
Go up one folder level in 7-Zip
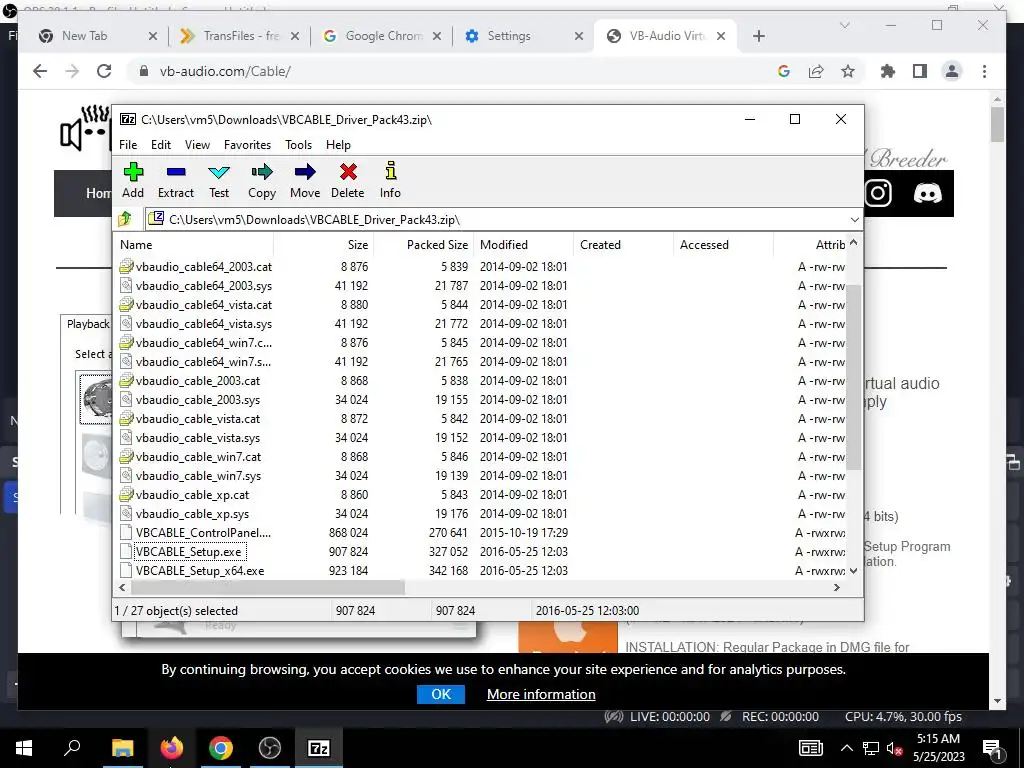click(x=125, y=219)
